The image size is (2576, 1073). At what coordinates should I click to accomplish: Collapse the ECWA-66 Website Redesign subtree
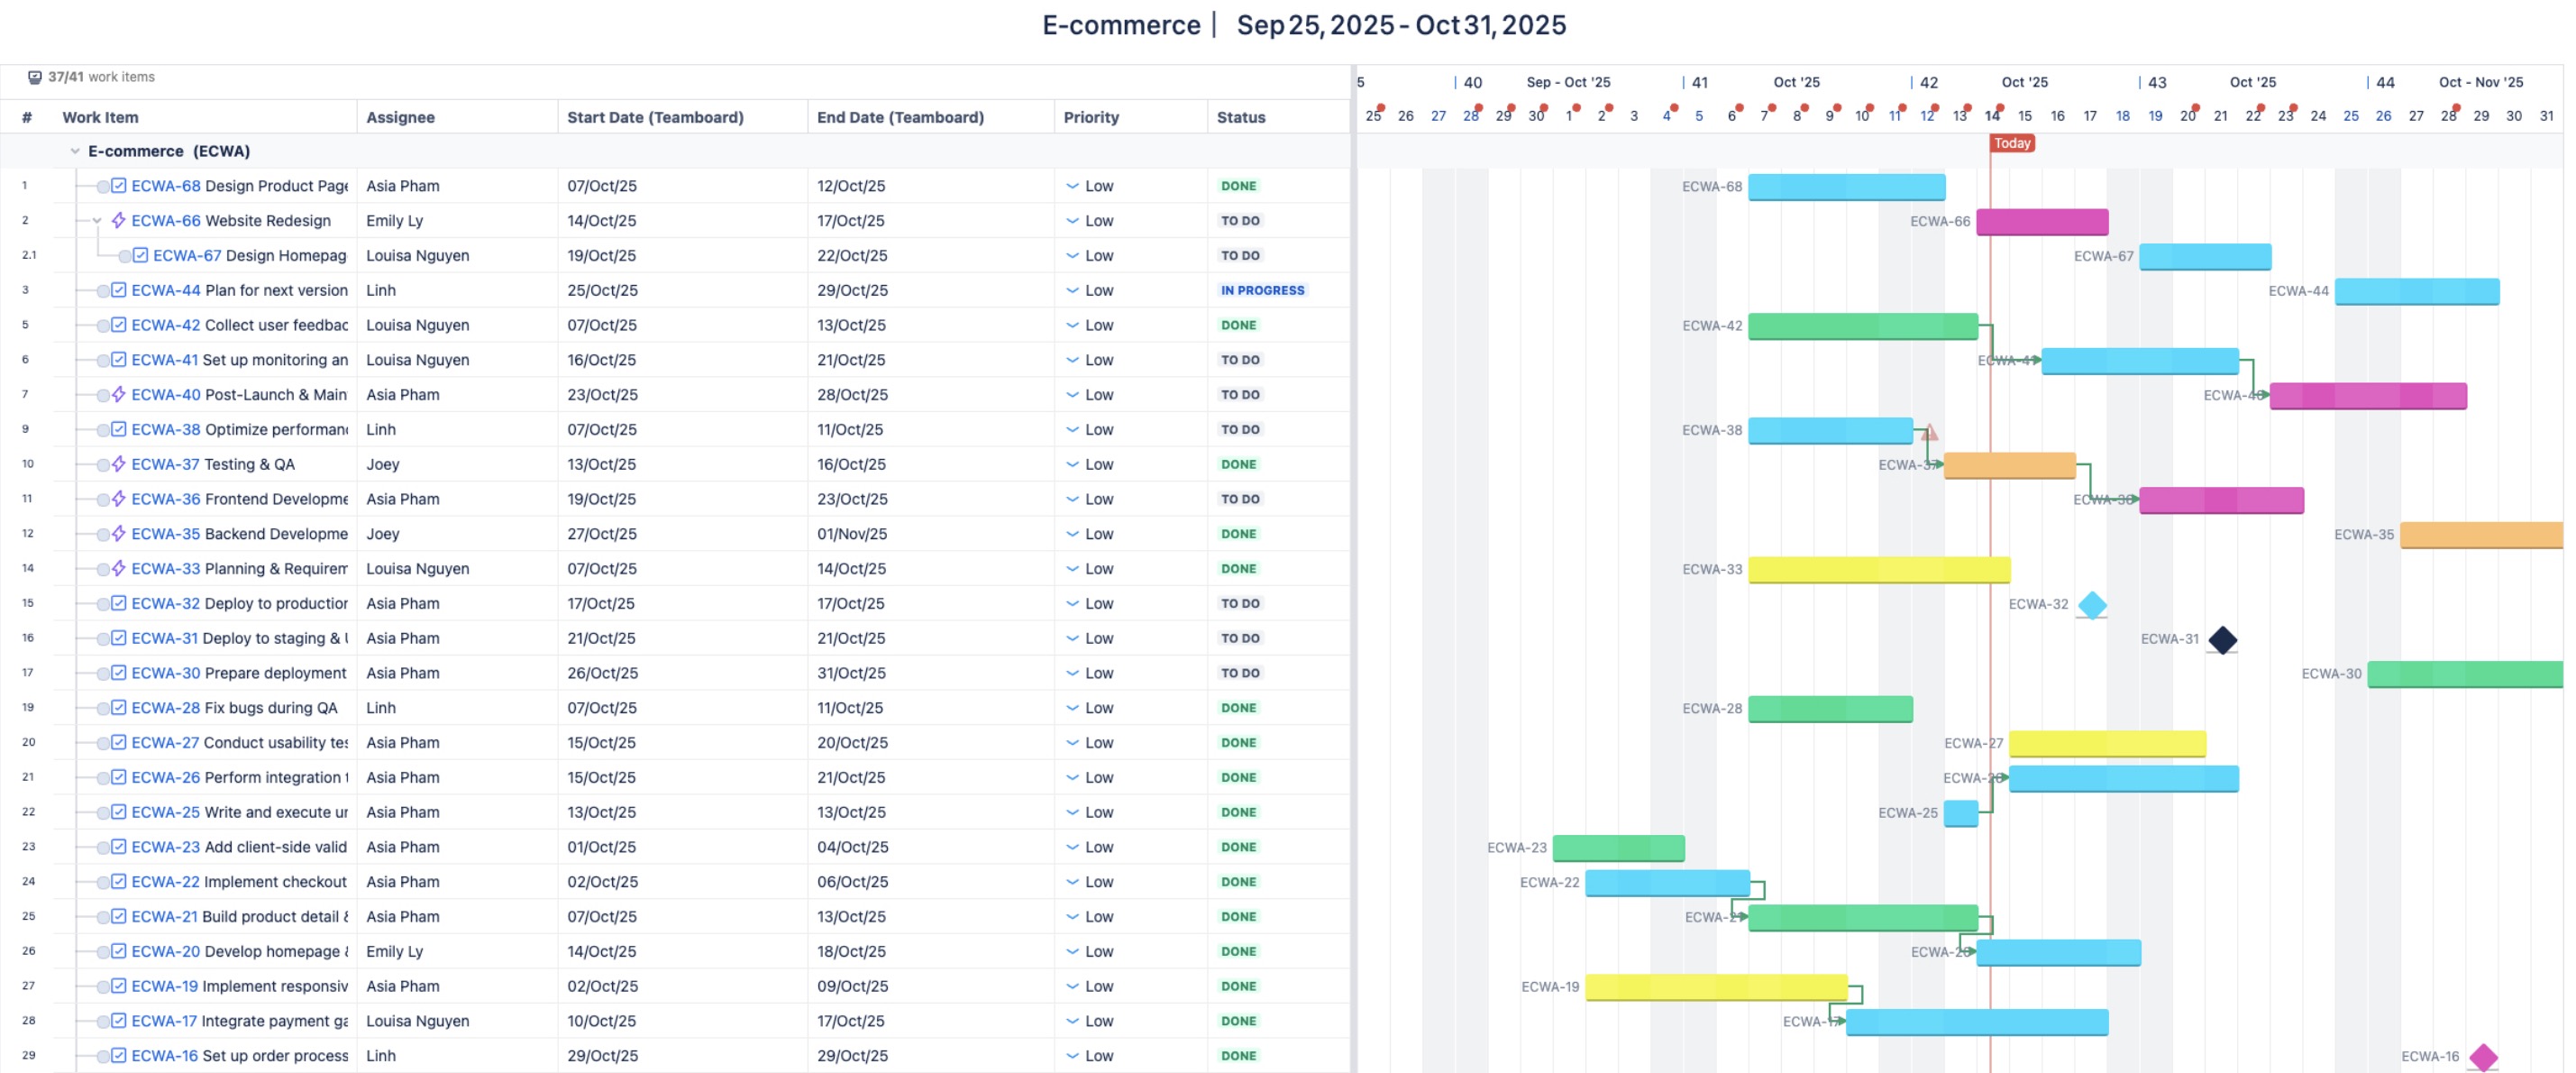97,221
